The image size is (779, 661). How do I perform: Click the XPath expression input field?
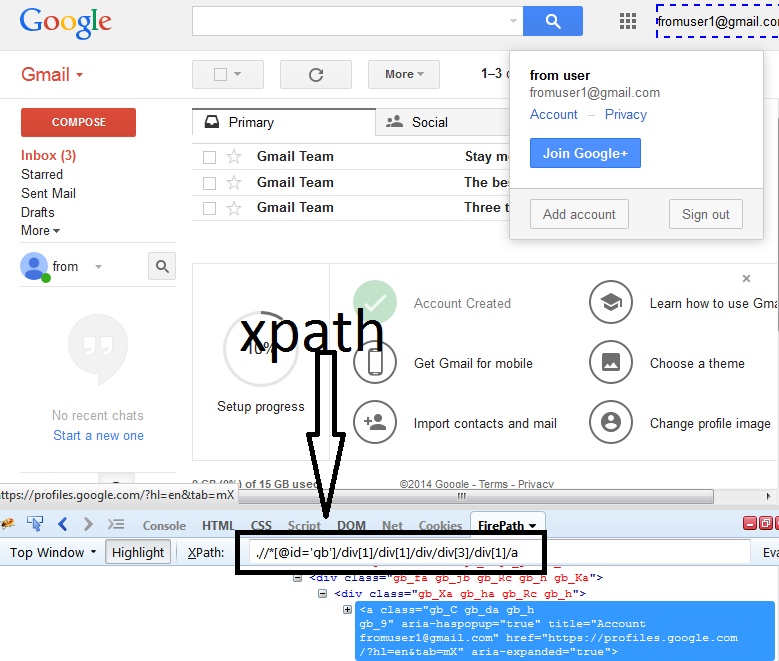(499, 553)
